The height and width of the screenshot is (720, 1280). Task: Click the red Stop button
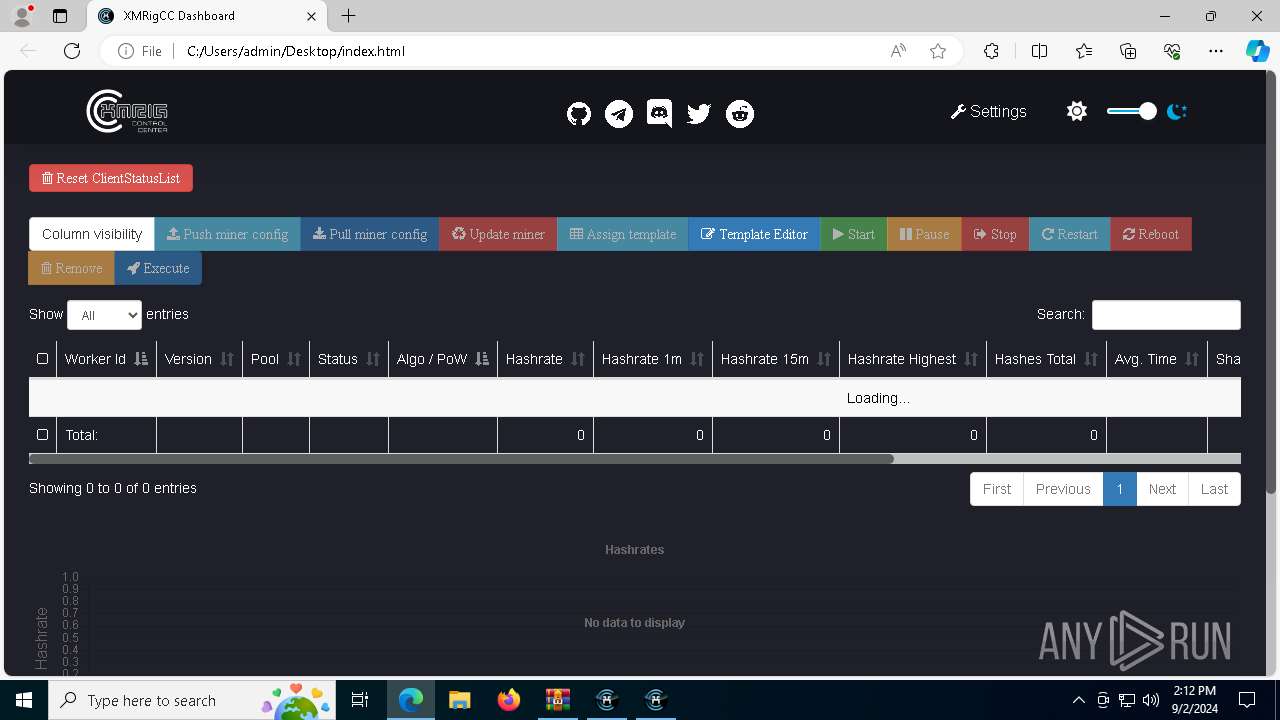pyautogui.click(x=995, y=234)
